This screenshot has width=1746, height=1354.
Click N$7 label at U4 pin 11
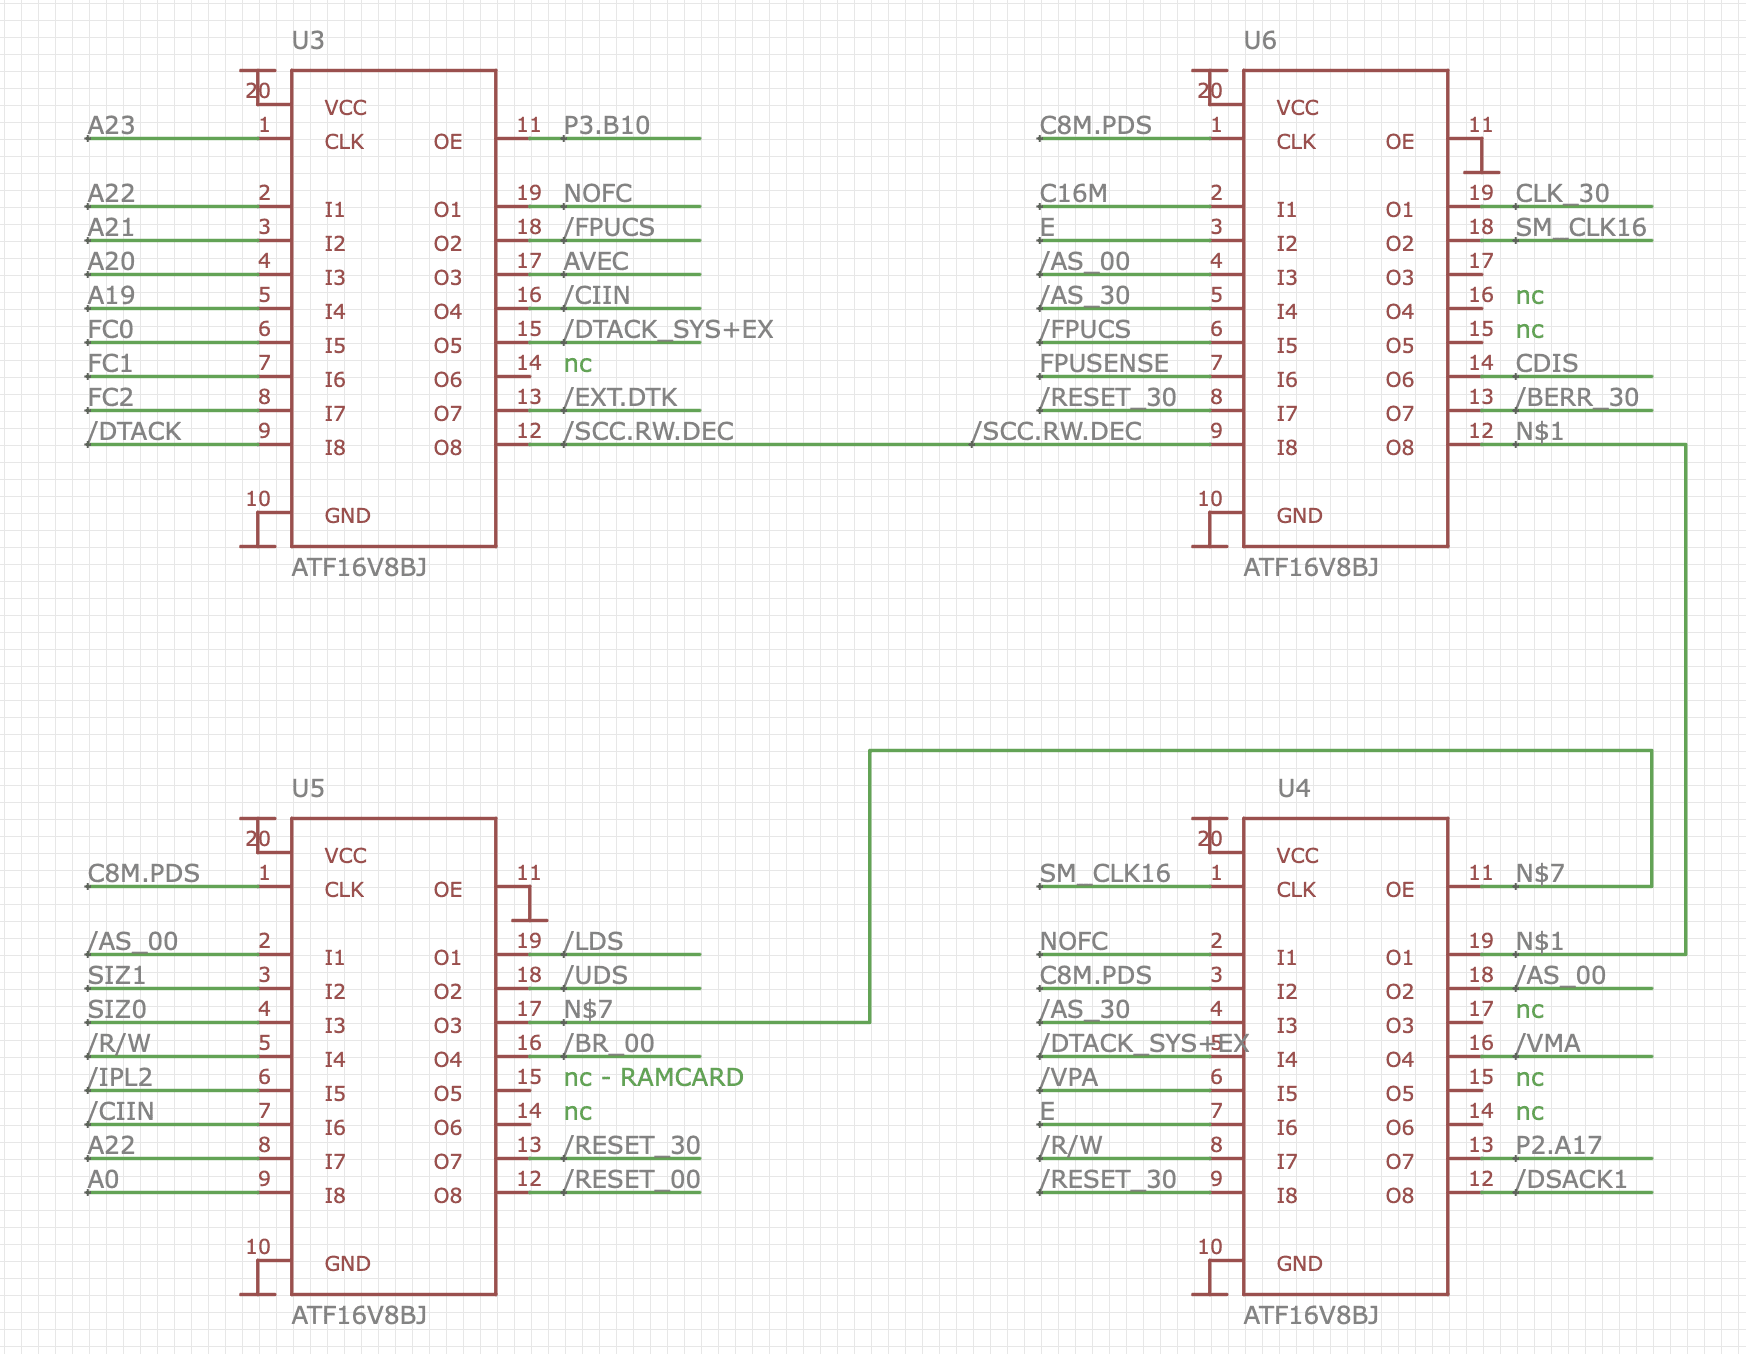[1540, 873]
